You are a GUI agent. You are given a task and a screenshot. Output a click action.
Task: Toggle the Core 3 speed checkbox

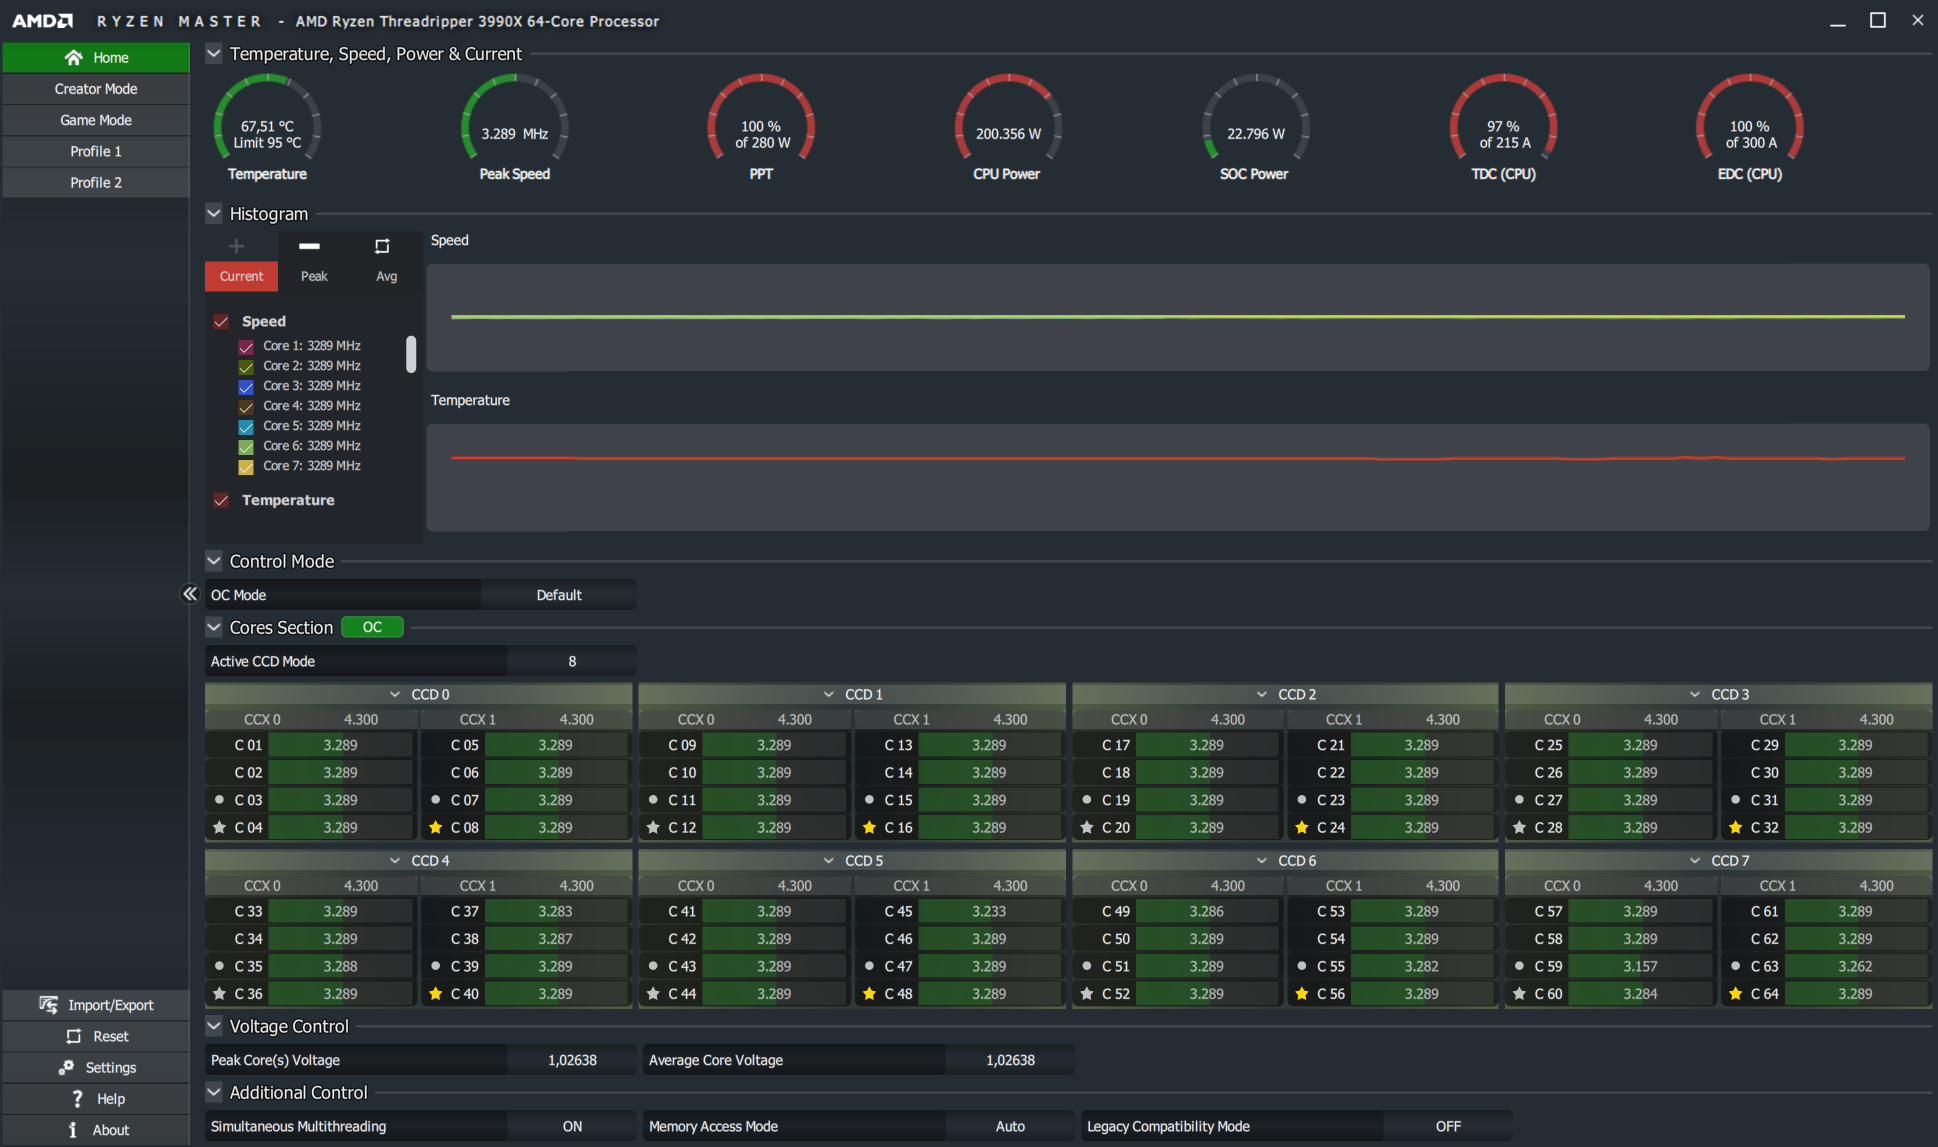[x=246, y=386]
